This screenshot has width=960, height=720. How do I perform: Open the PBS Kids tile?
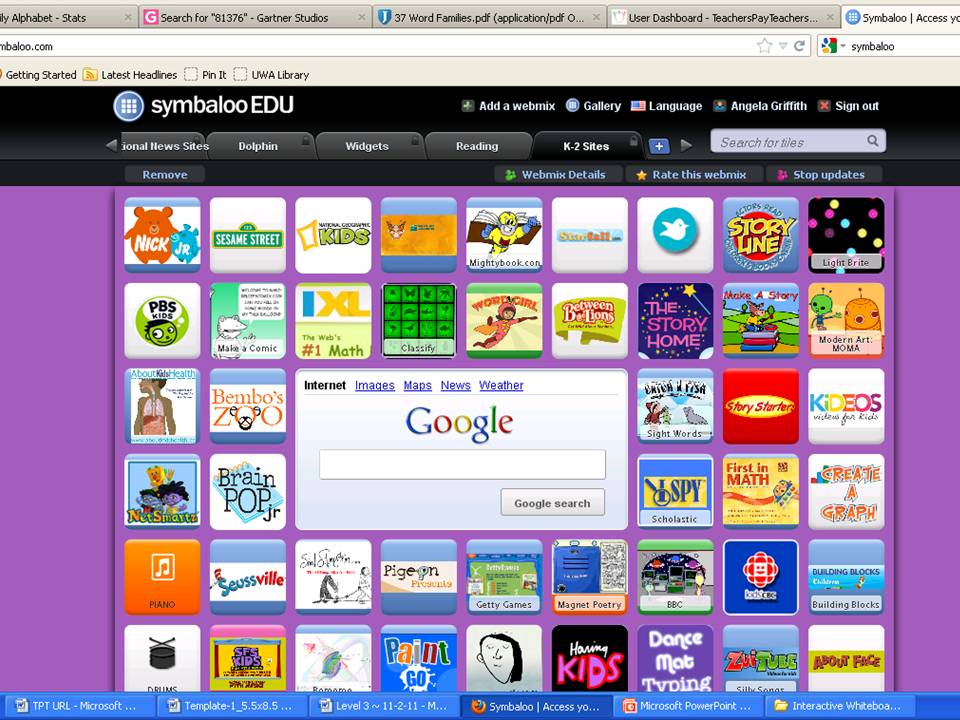[162, 321]
